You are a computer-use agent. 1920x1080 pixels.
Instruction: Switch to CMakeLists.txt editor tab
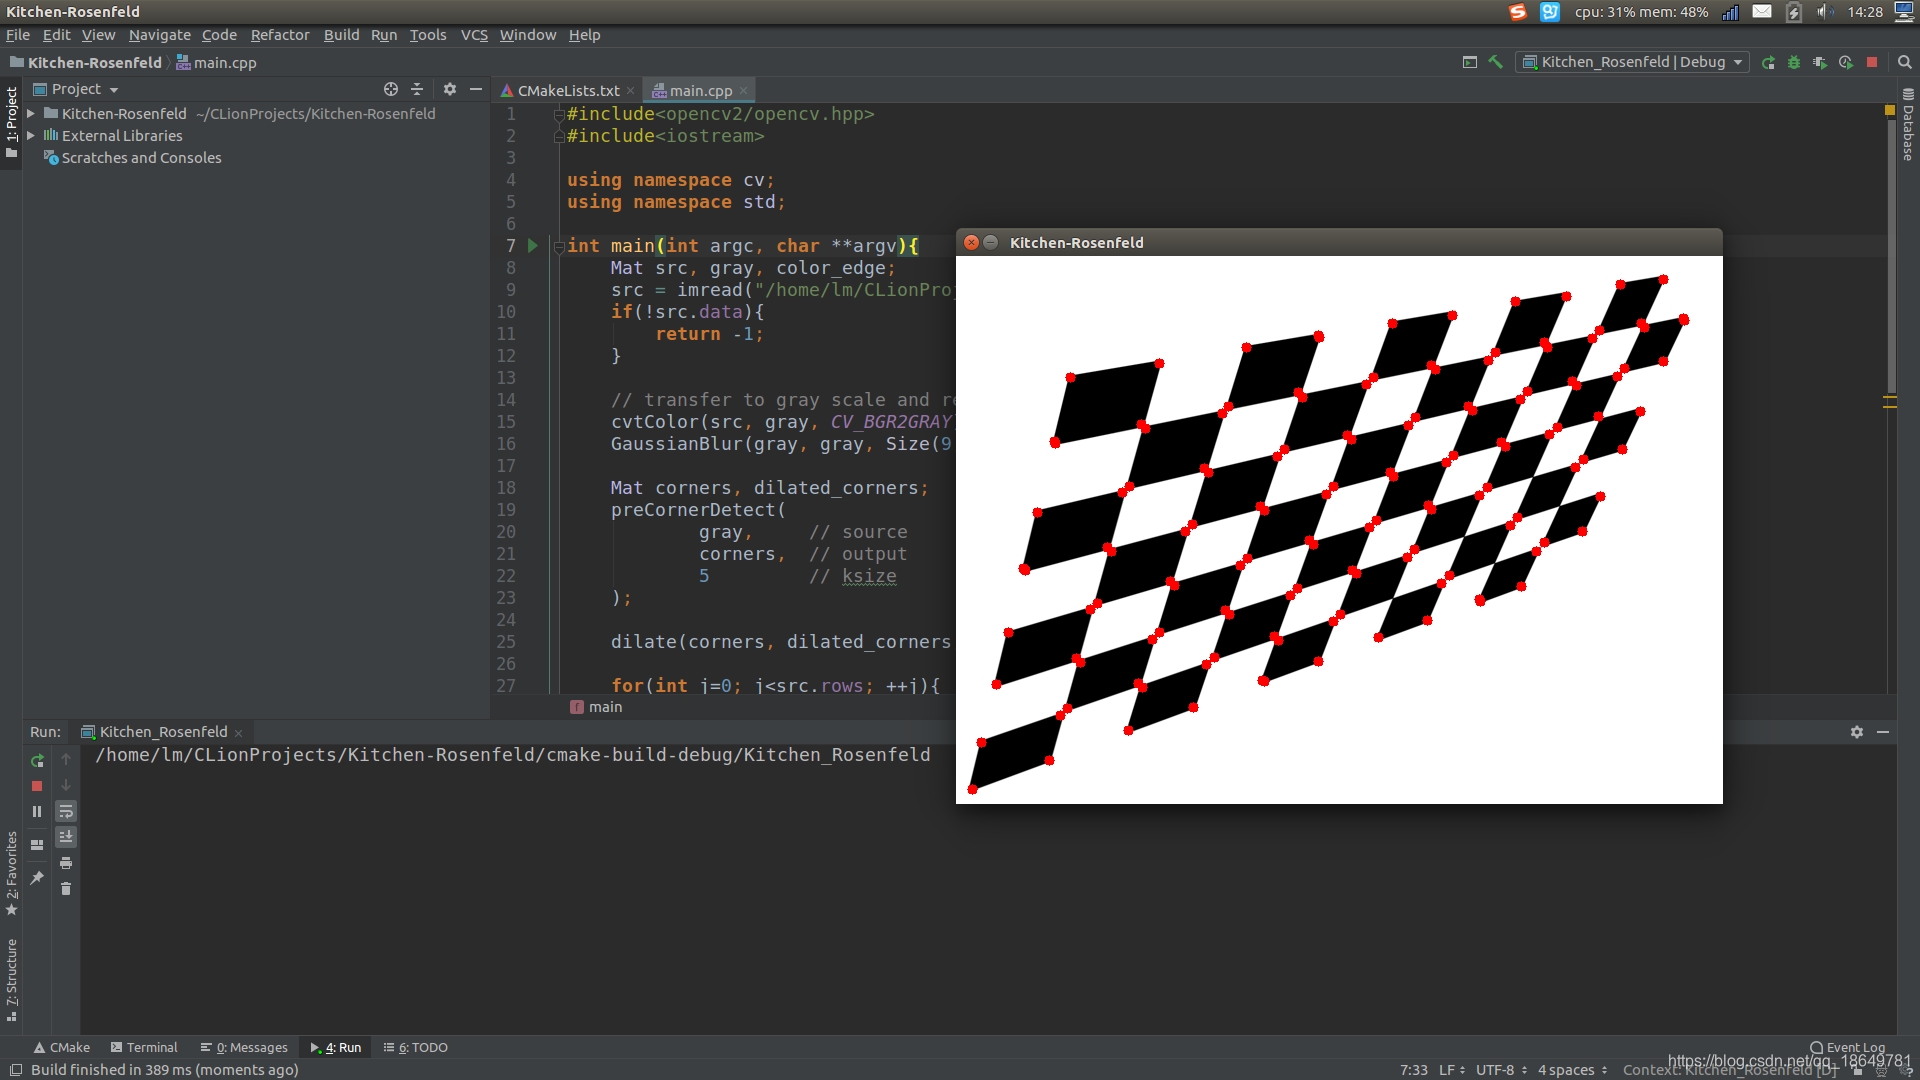pyautogui.click(x=568, y=90)
